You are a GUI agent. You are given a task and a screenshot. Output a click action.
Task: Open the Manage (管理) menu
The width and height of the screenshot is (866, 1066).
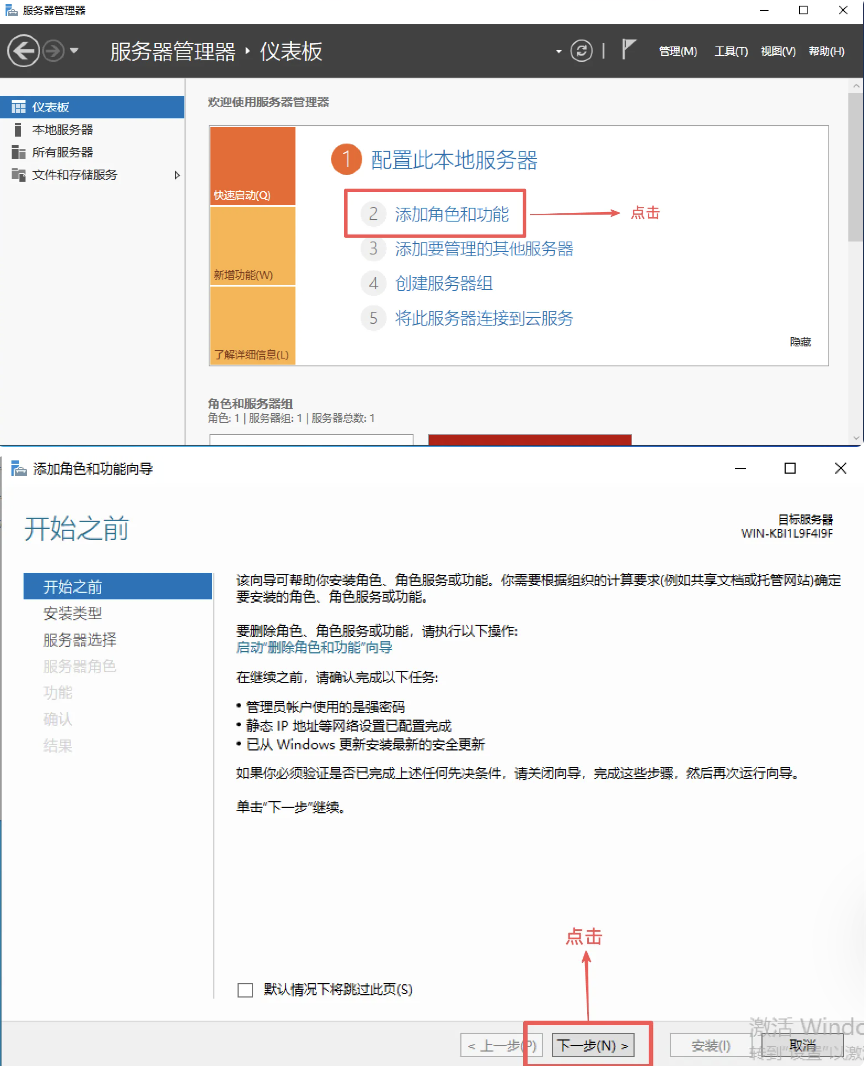(x=677, y=52)
